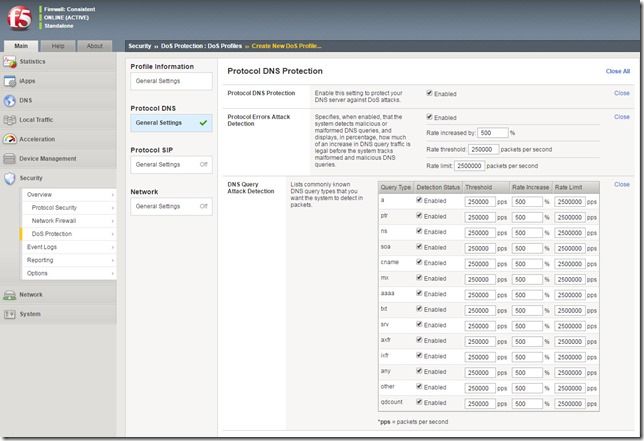Click the Local Traffic icon
This screenshot has width=644, height=441.
10,120
